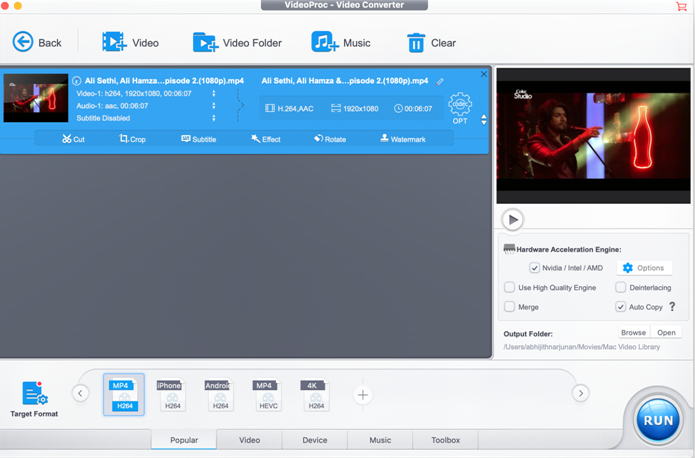Enable the Deinterlacing checkbox
695x458 pixels.
621,288
